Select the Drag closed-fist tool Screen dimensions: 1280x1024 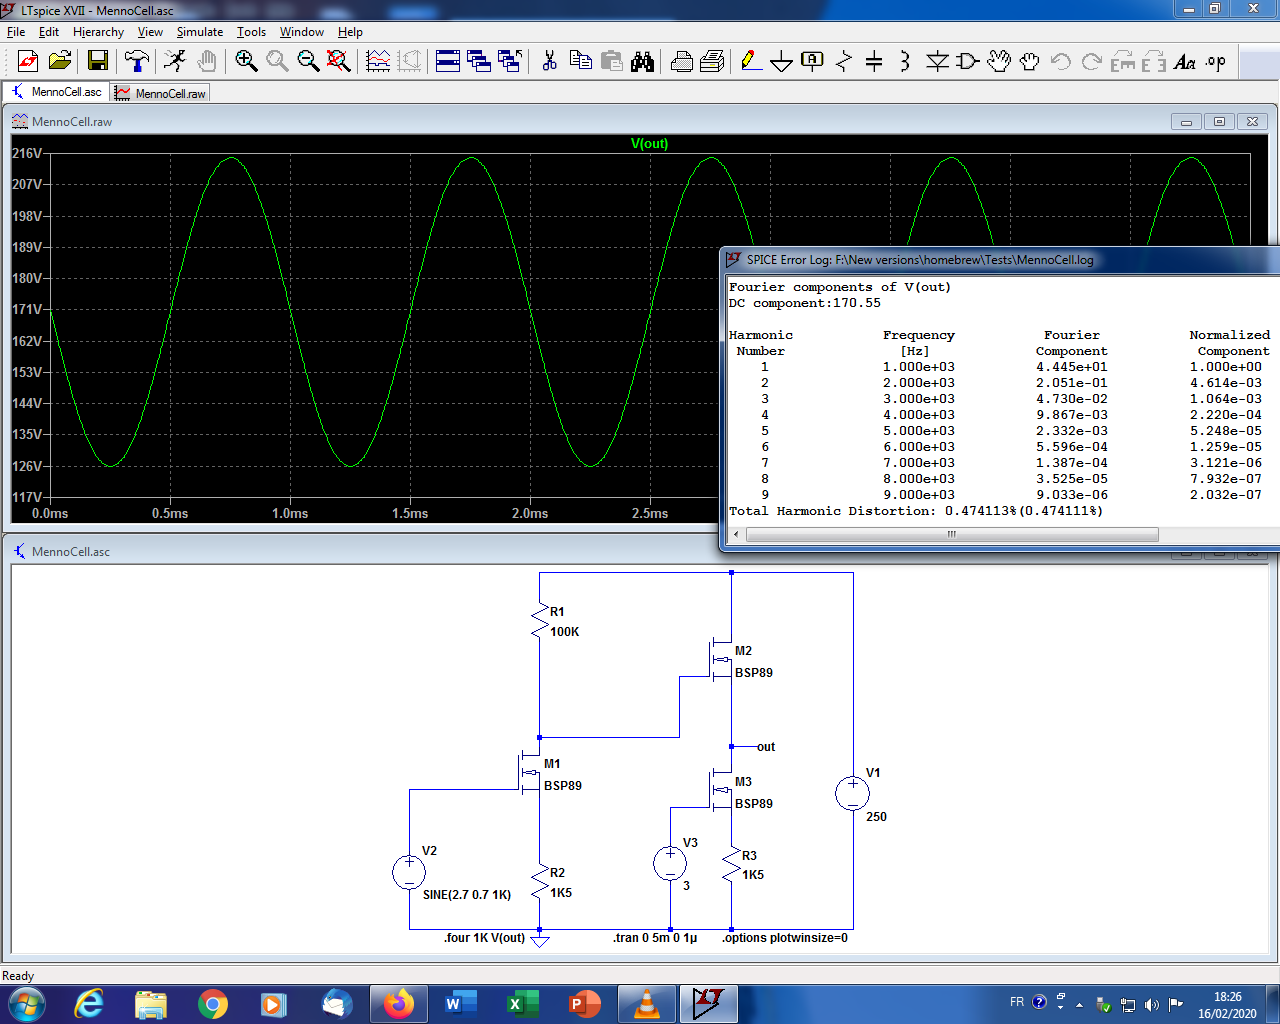1030,62
